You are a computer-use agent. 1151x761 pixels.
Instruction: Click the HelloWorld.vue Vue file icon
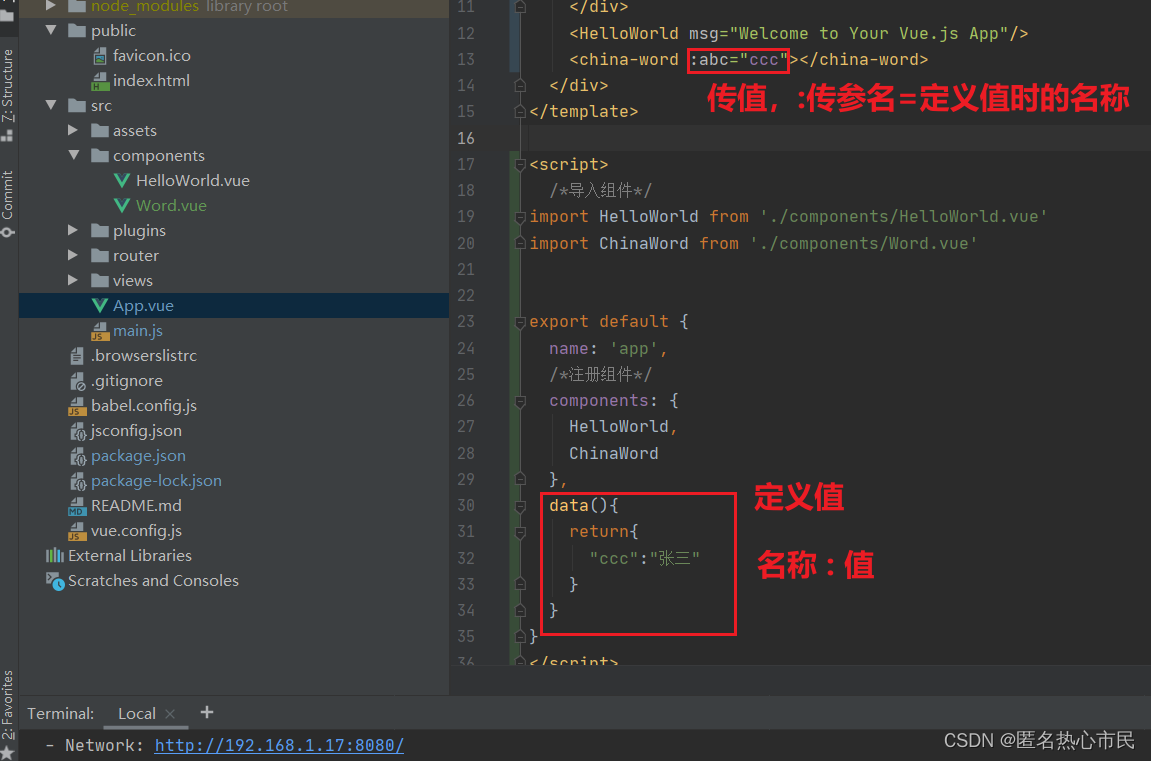click(x=122, y=181)
